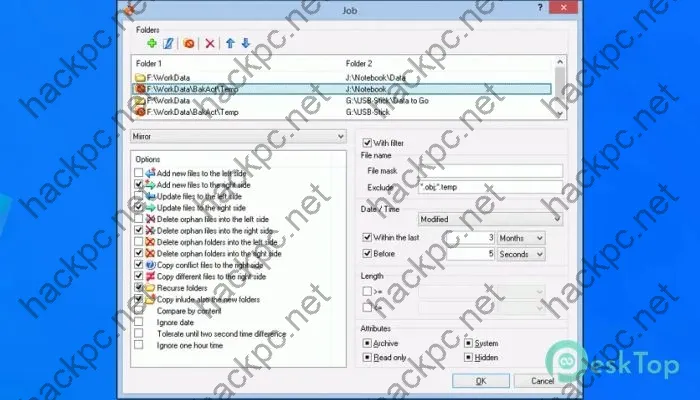Enable Add new files to the left side
The height and width of the screenshot is (400, 700).
139,174
